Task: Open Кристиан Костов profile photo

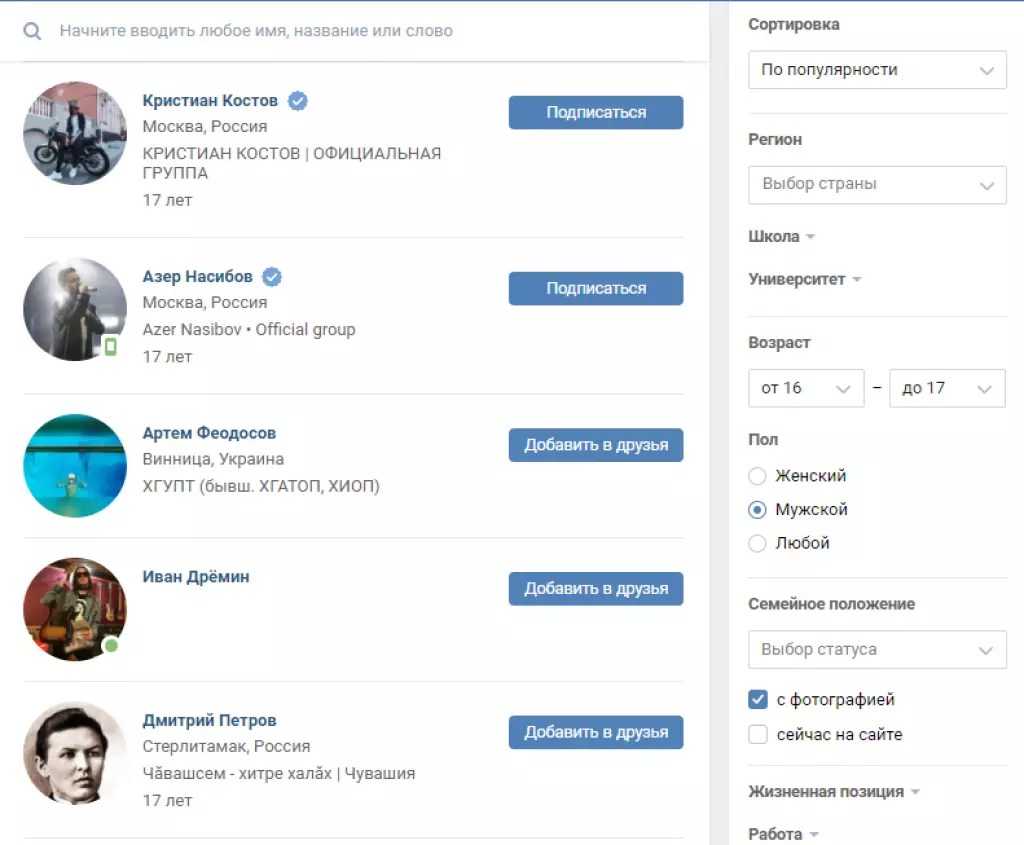Action: click(75, 133)
